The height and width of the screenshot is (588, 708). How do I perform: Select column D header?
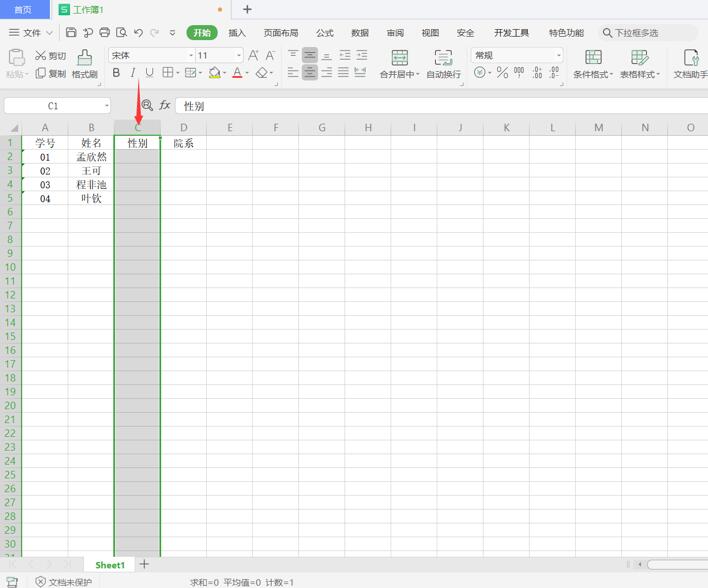(x=183, y=128)
